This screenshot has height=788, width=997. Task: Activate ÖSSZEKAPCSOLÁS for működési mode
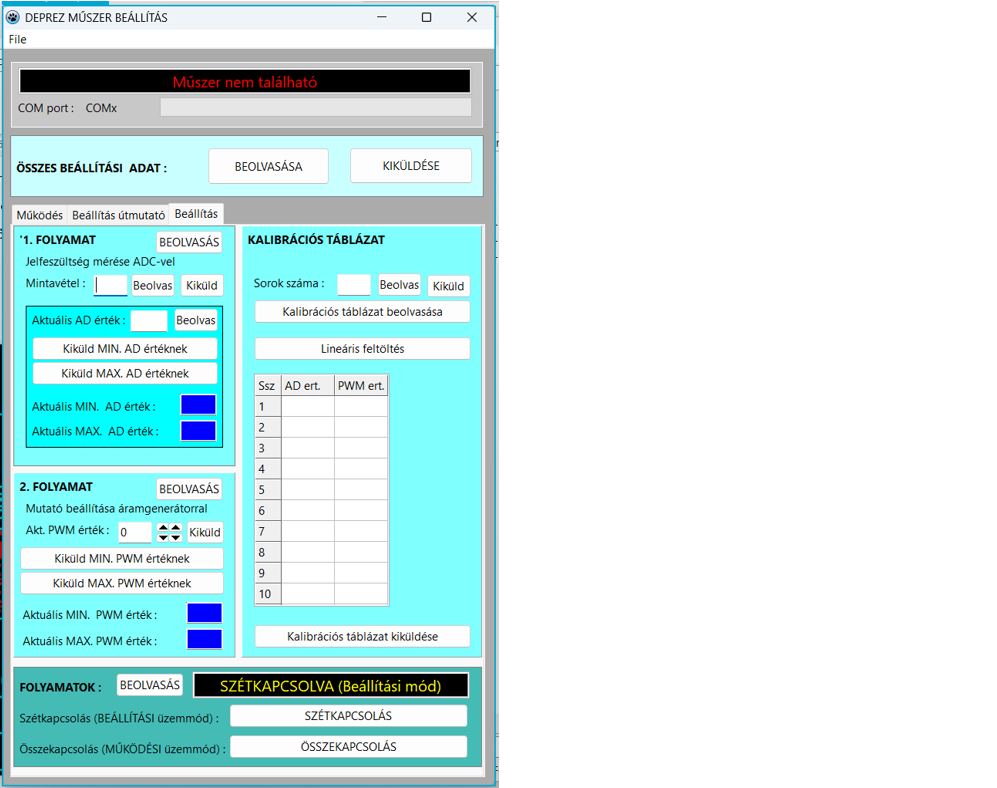pos(348,746)
